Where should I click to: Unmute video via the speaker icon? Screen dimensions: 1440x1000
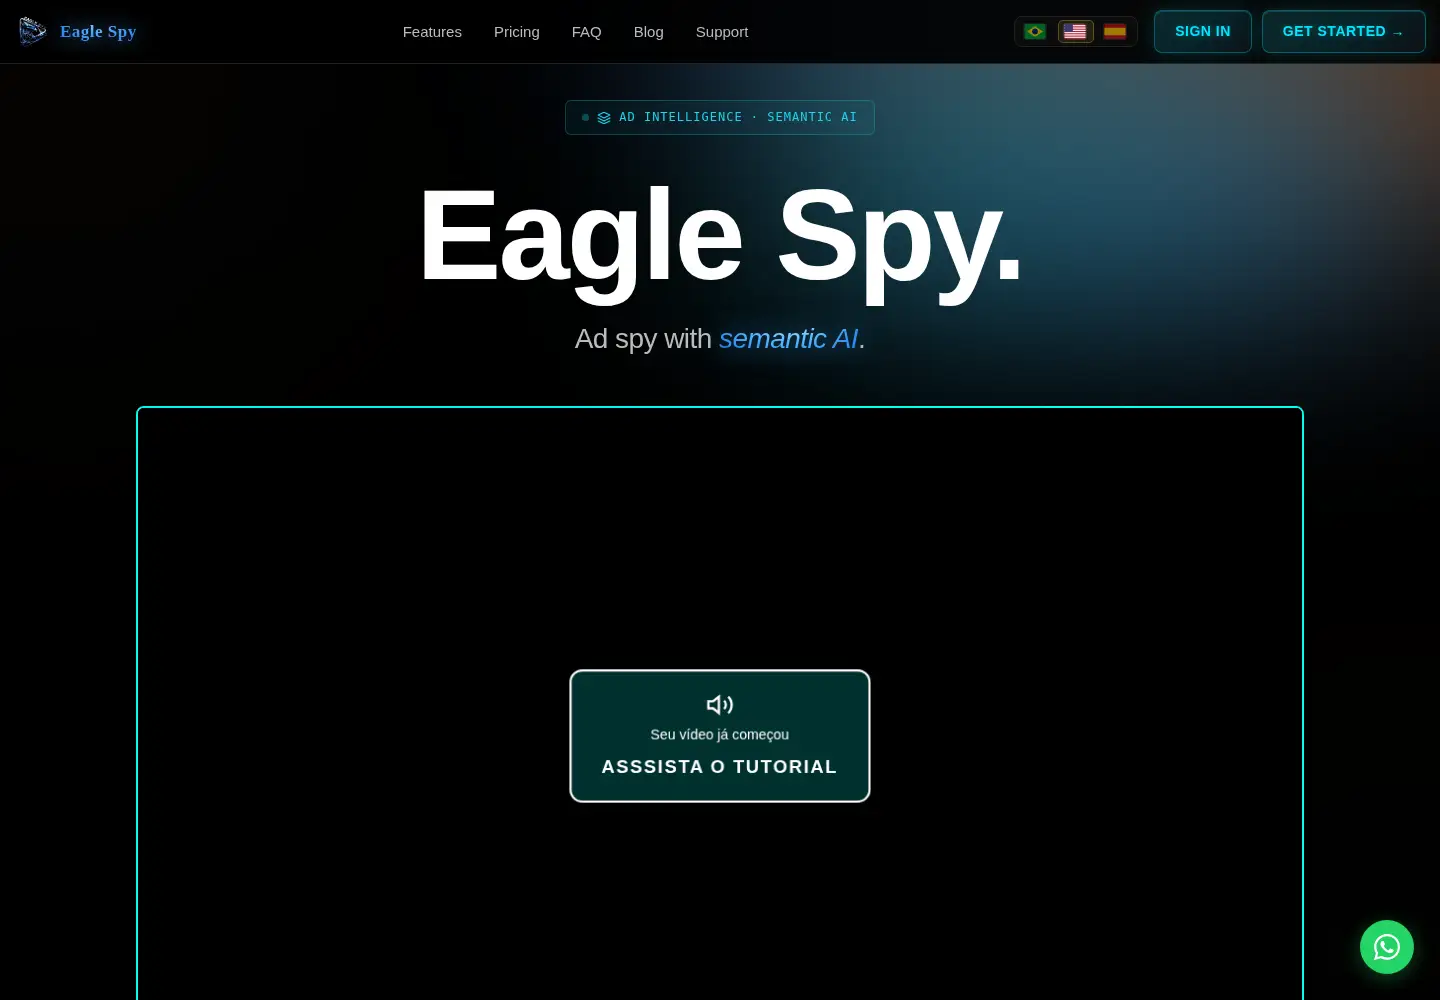click(x=720, y=705)
